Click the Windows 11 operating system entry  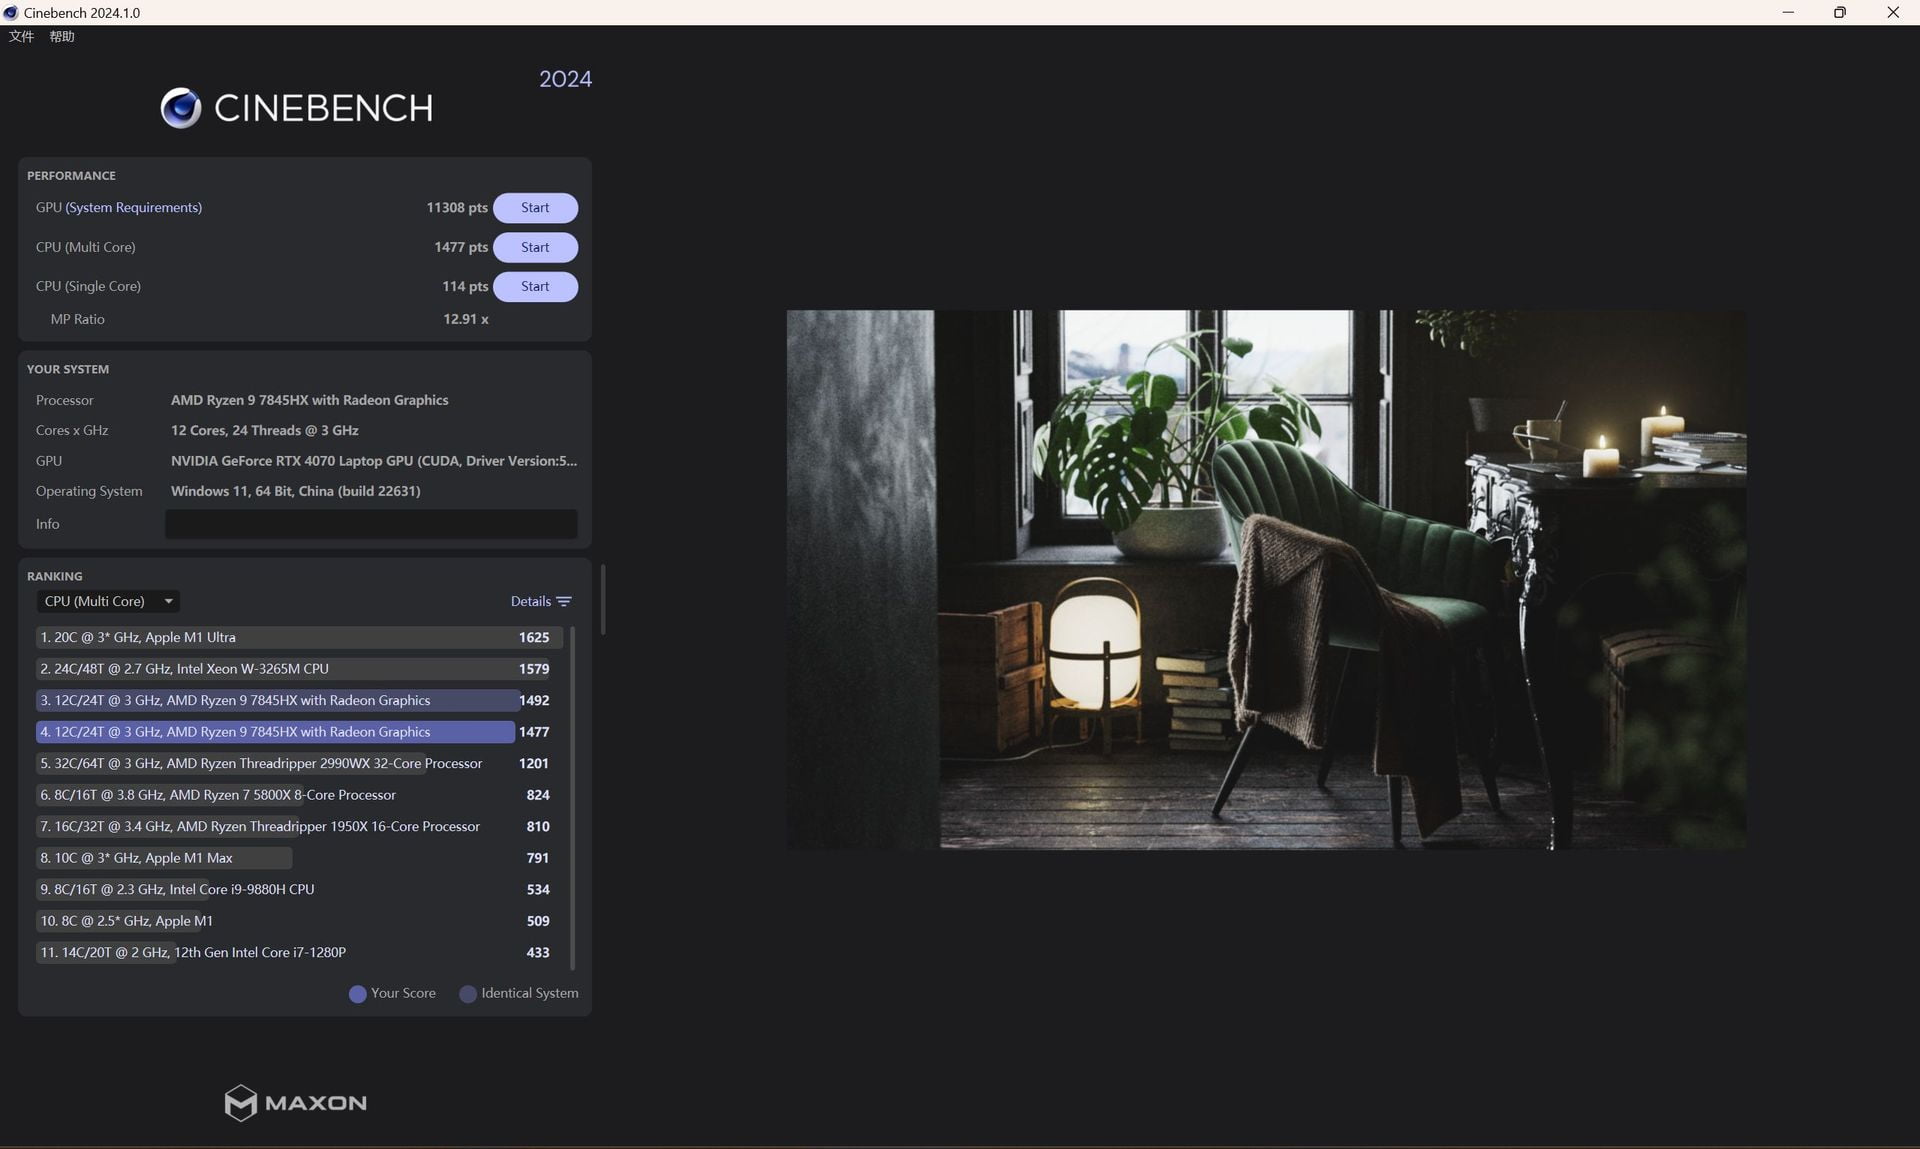pyautogui.click(x=295, y=491)
